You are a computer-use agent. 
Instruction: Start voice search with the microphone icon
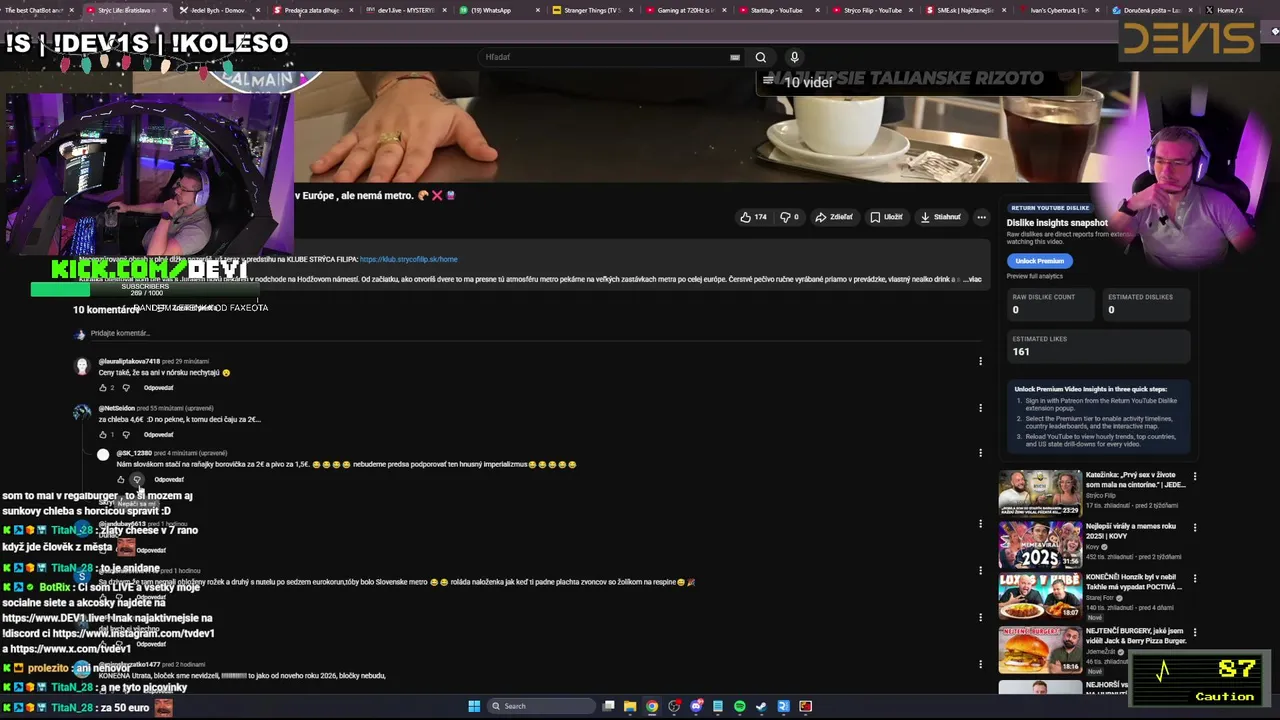[794, 57]
